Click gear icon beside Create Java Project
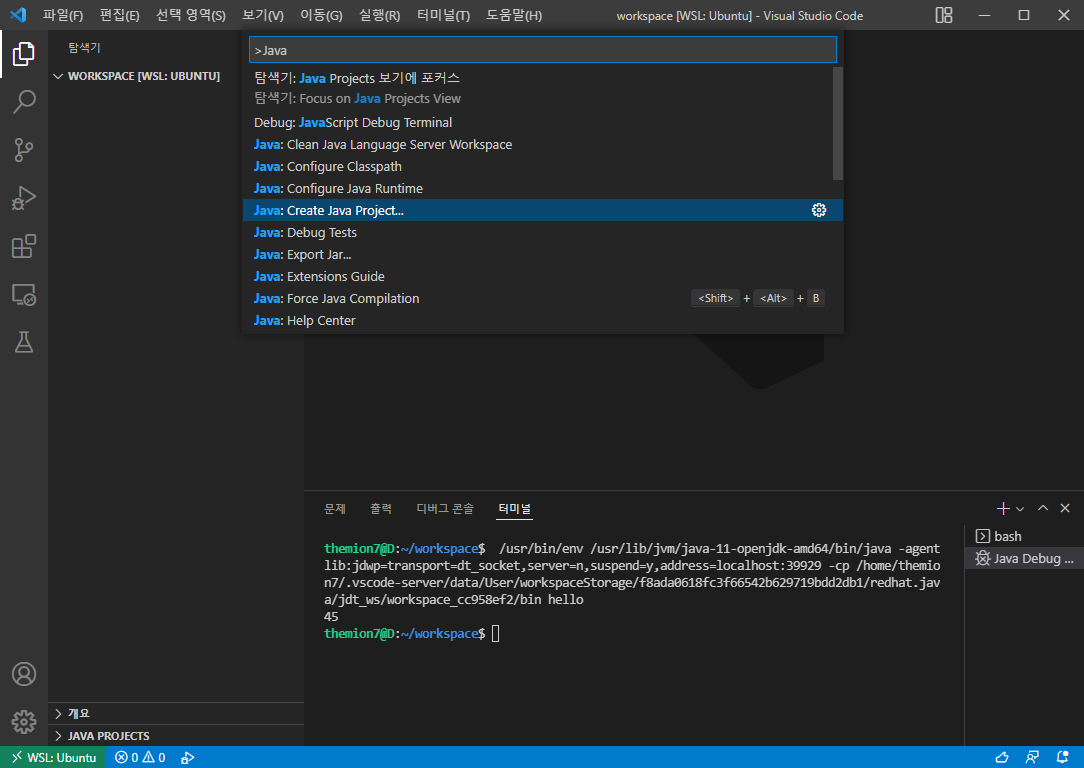Viewport: 1084px width, 768px height. 819,210
